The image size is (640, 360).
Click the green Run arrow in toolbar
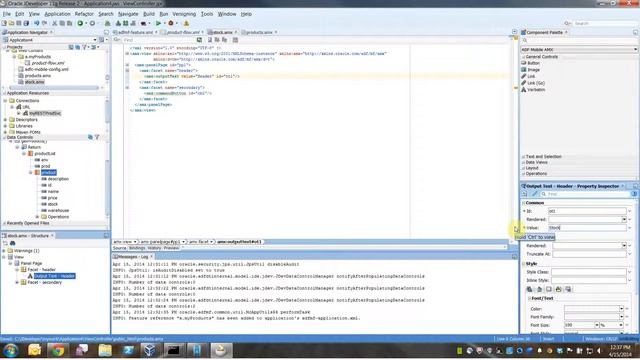(x=158, y=23)
